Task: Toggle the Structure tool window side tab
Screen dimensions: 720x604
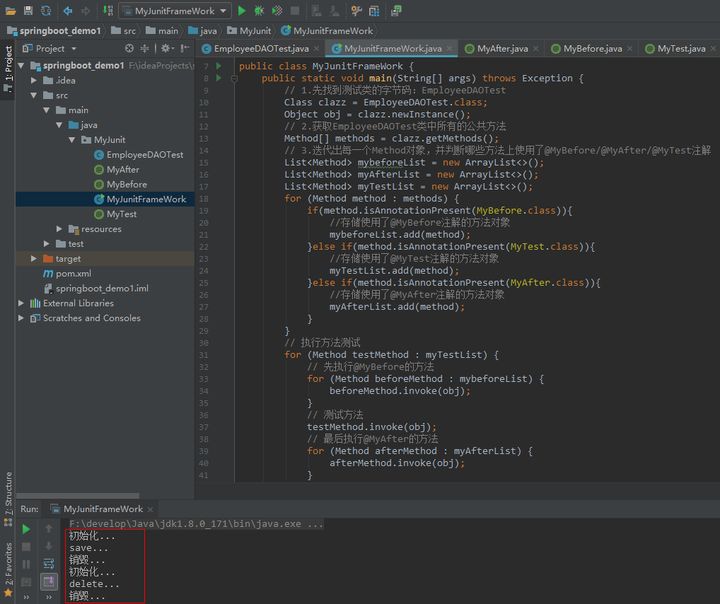Action: coord(8,498)
